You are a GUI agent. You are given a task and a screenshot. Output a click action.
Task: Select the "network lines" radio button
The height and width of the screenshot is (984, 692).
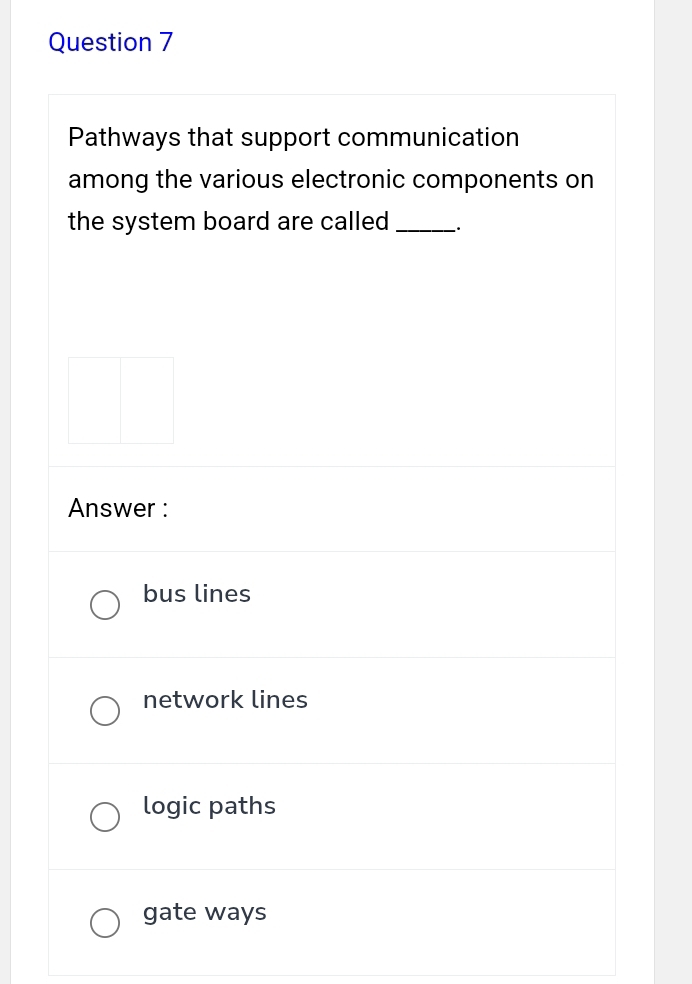[105, 711]
